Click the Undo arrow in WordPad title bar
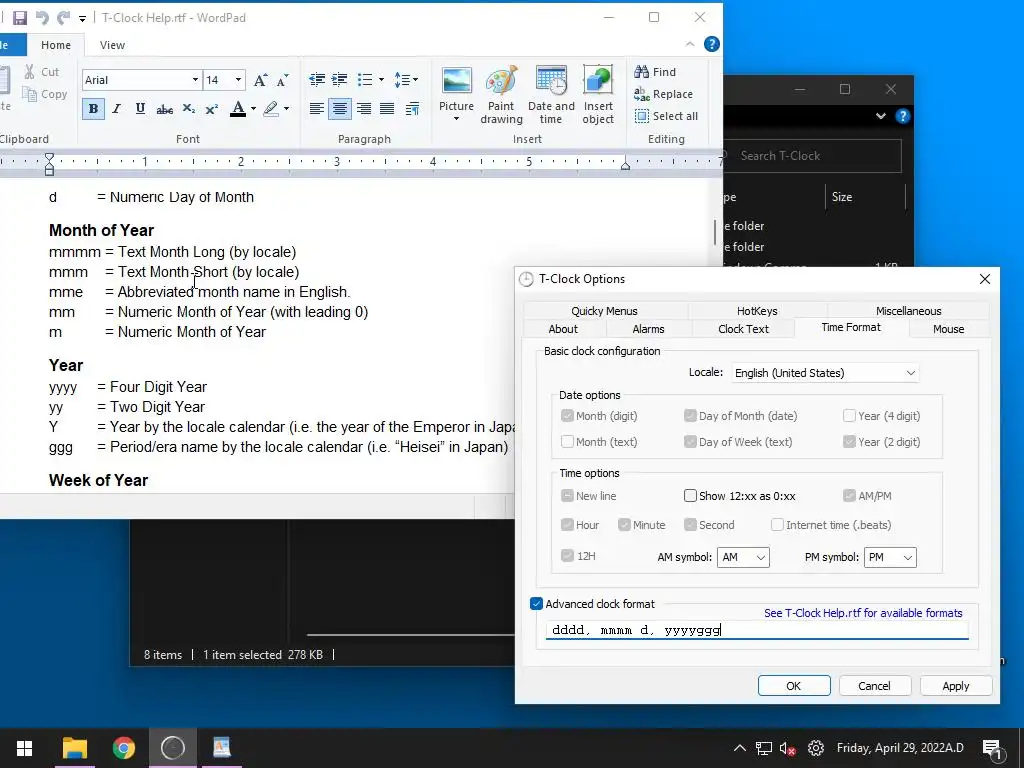This screenshot has width=1024, height=768. 42,18
